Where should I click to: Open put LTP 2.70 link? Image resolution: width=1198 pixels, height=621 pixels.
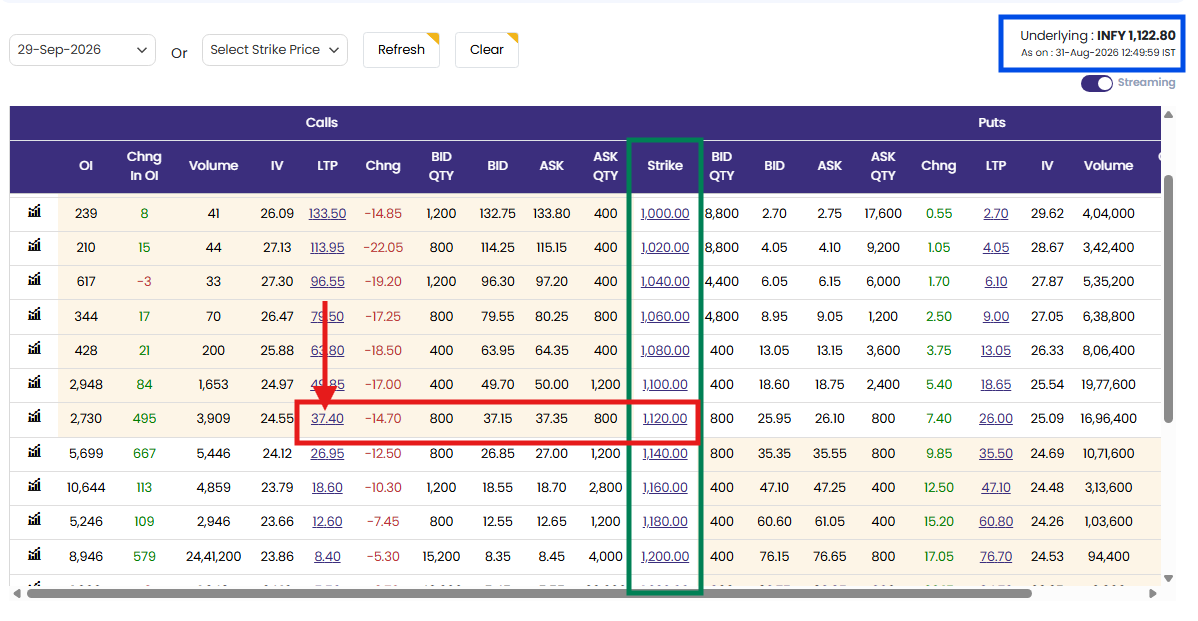tap(996, 214)
